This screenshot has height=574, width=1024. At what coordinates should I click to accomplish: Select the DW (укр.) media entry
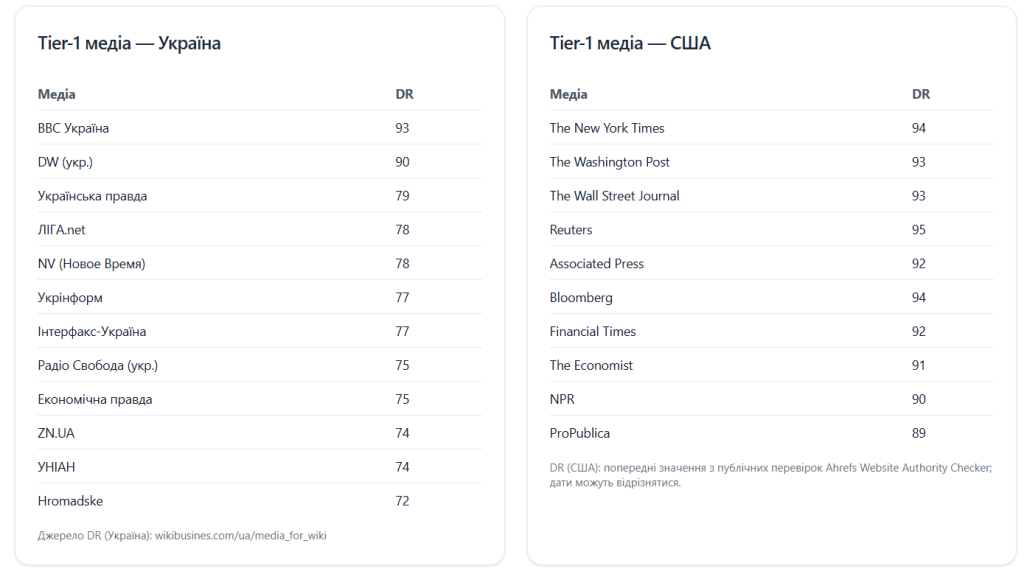[x=65, y=162]
